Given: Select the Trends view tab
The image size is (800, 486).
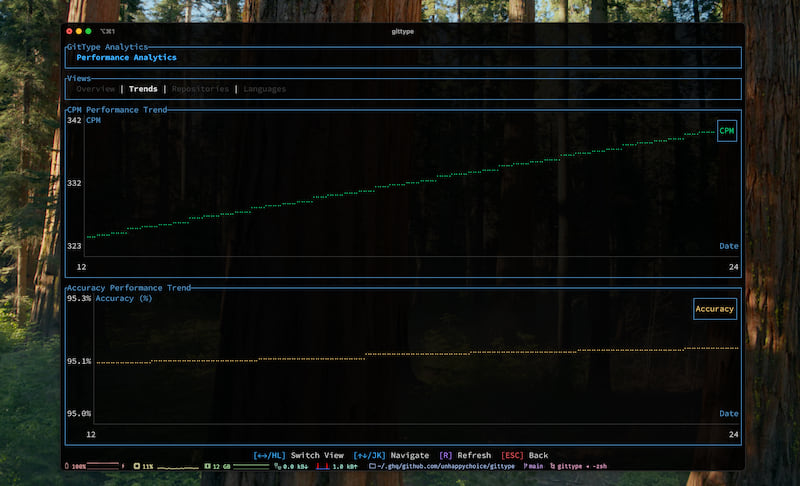Looking at the screenshot, I should click(143, 89).
